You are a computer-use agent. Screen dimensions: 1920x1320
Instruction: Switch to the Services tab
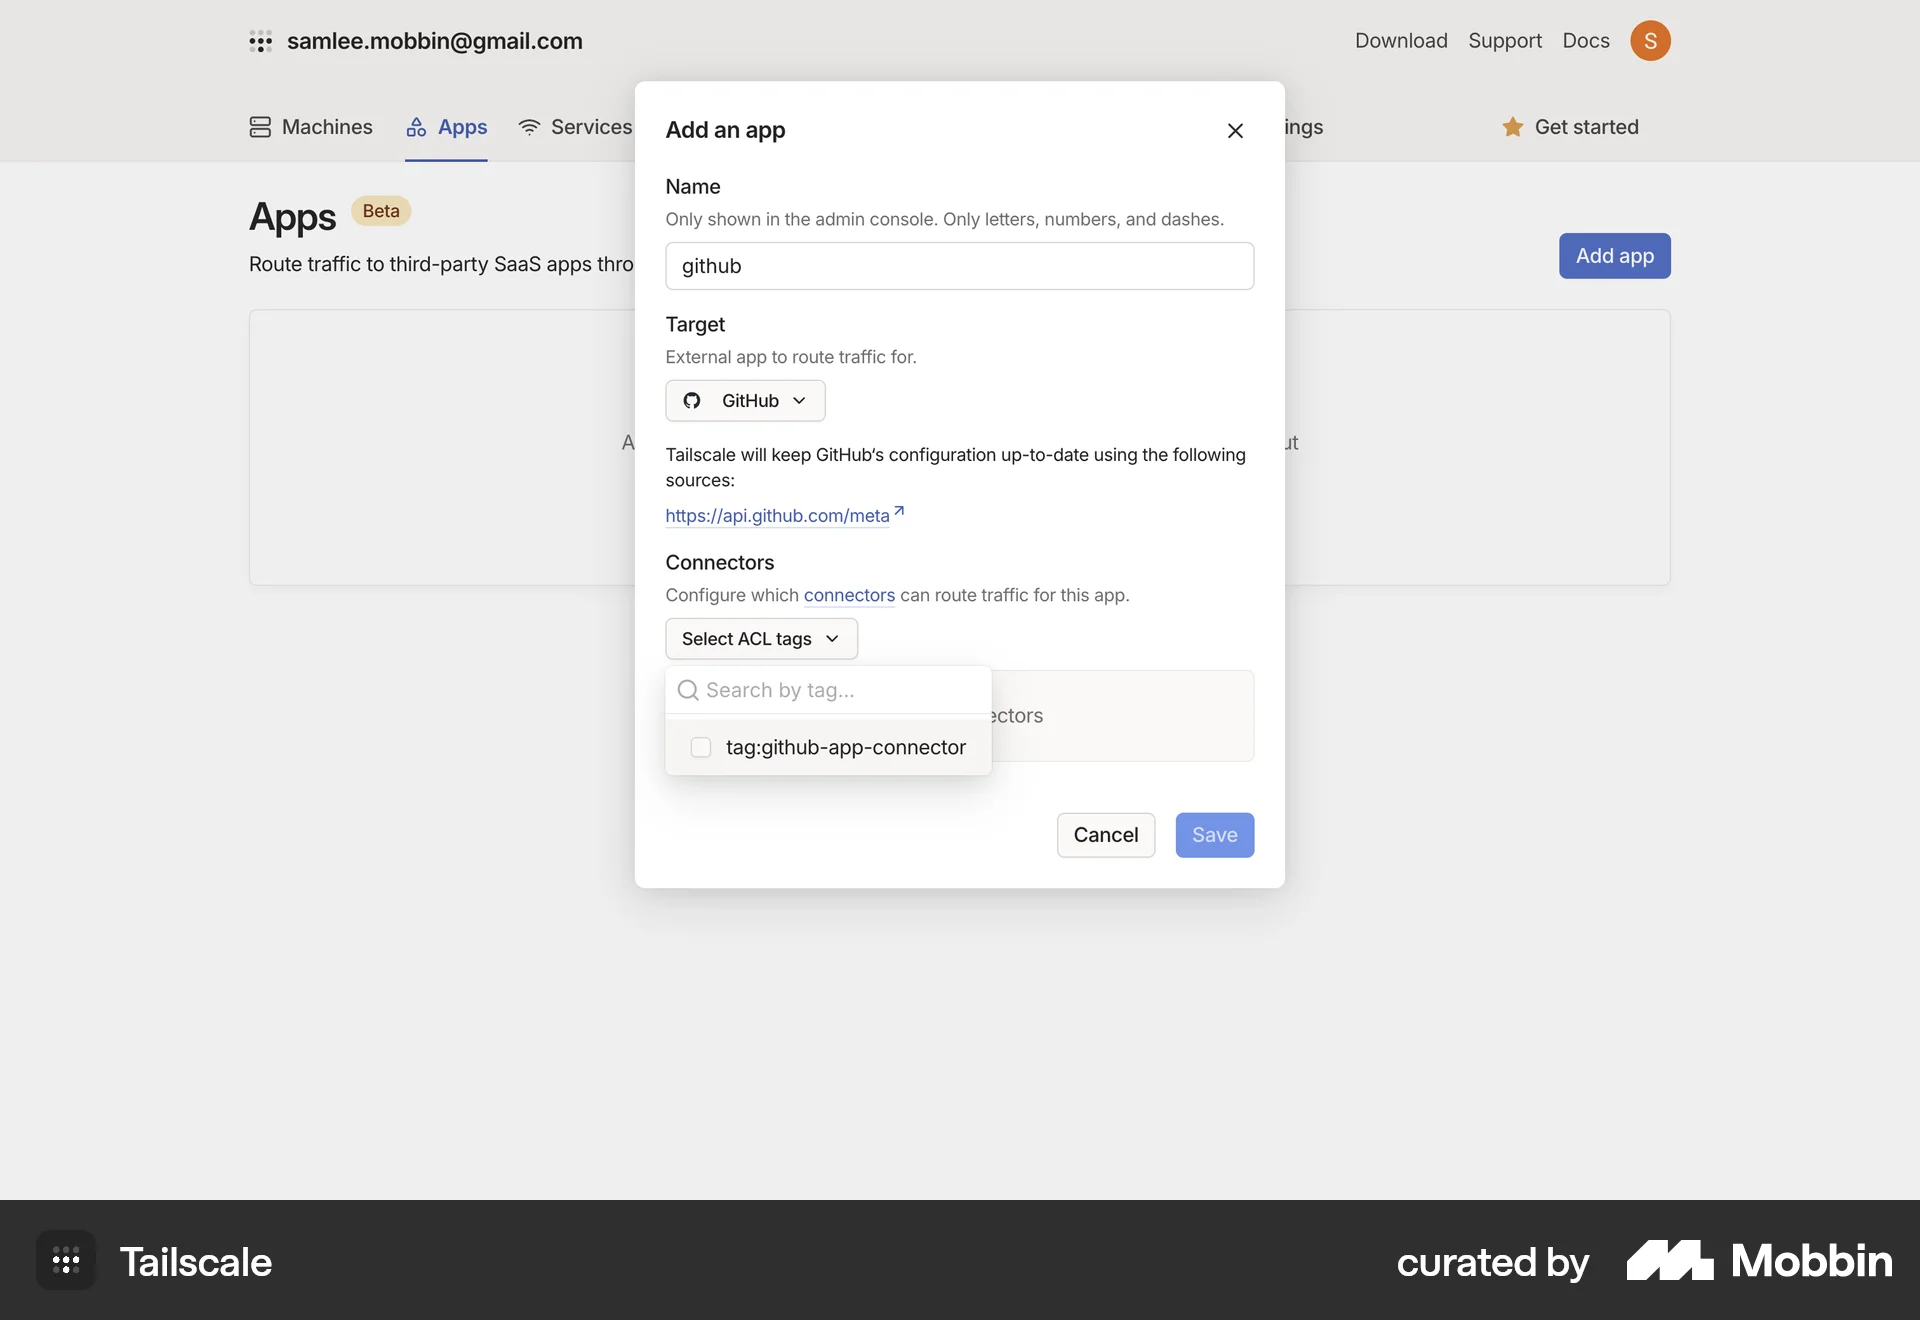(592, 127)
